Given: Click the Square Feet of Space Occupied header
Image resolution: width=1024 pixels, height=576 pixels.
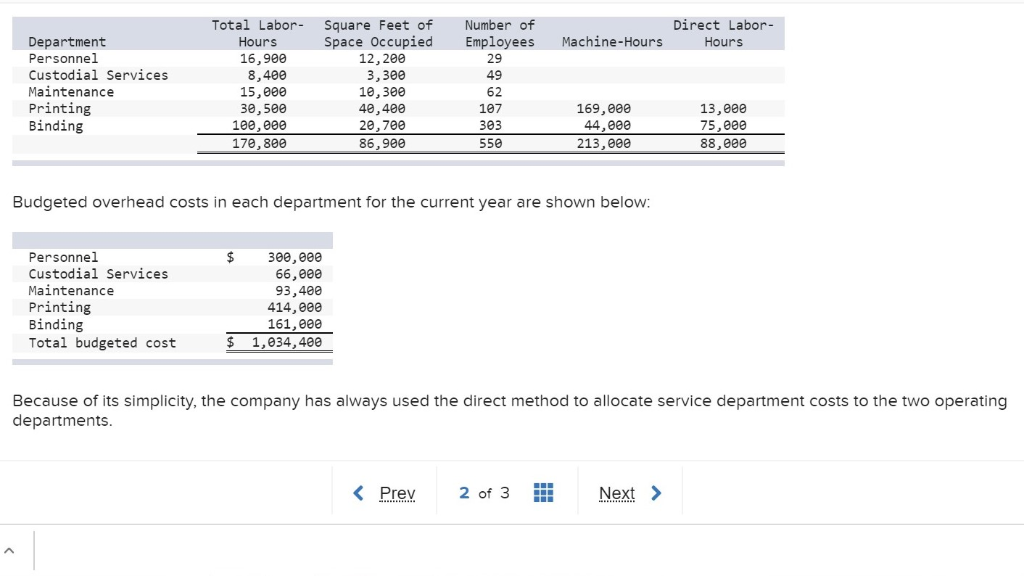Looking at the screenshot, I should point(378,33).
